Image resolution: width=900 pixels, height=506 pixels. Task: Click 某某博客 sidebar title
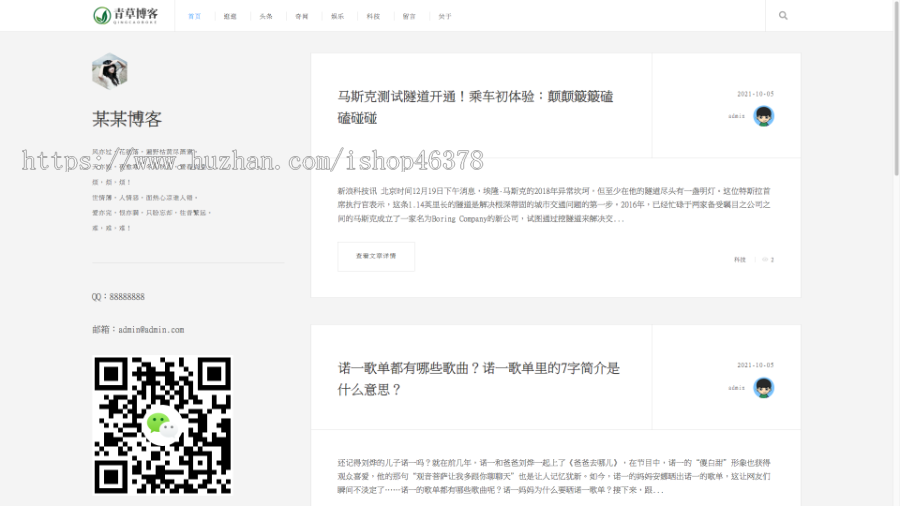tap(127, 119)
